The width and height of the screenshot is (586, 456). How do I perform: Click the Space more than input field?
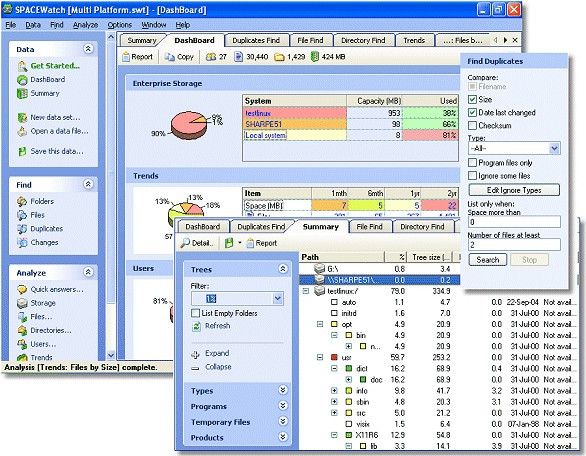(514, 222)
